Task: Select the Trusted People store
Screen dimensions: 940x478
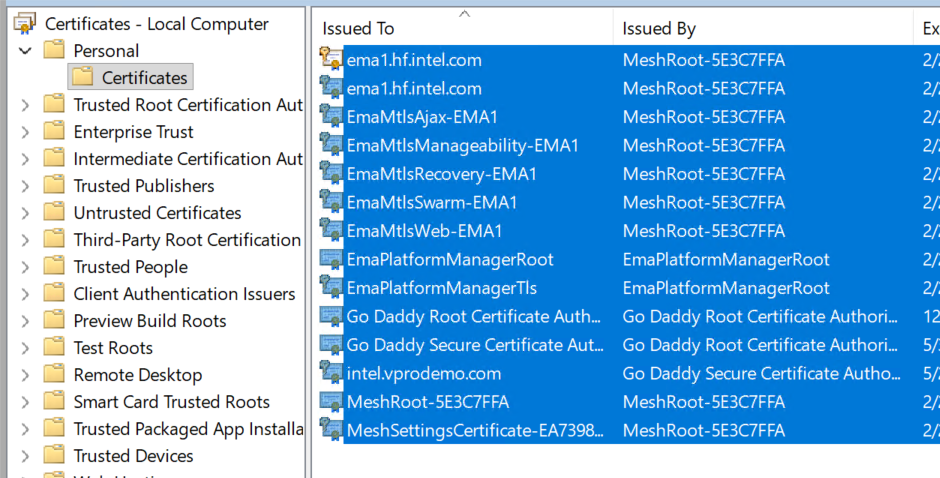Action: tap(130, 267)
